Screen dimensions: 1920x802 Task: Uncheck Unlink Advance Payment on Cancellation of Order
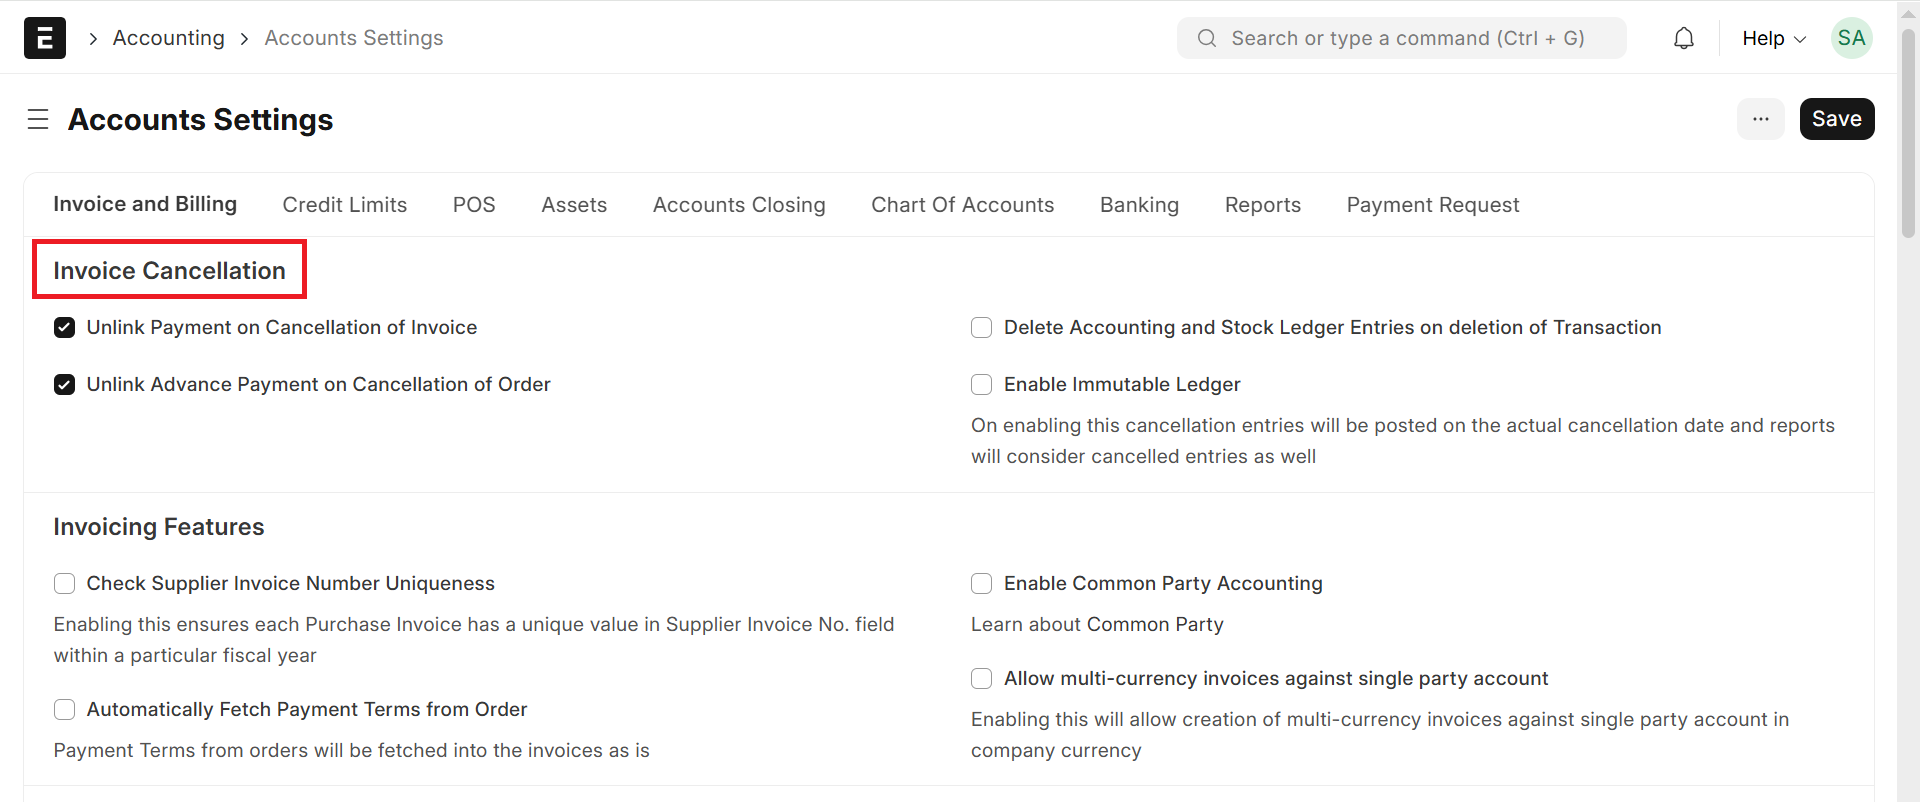65,385
